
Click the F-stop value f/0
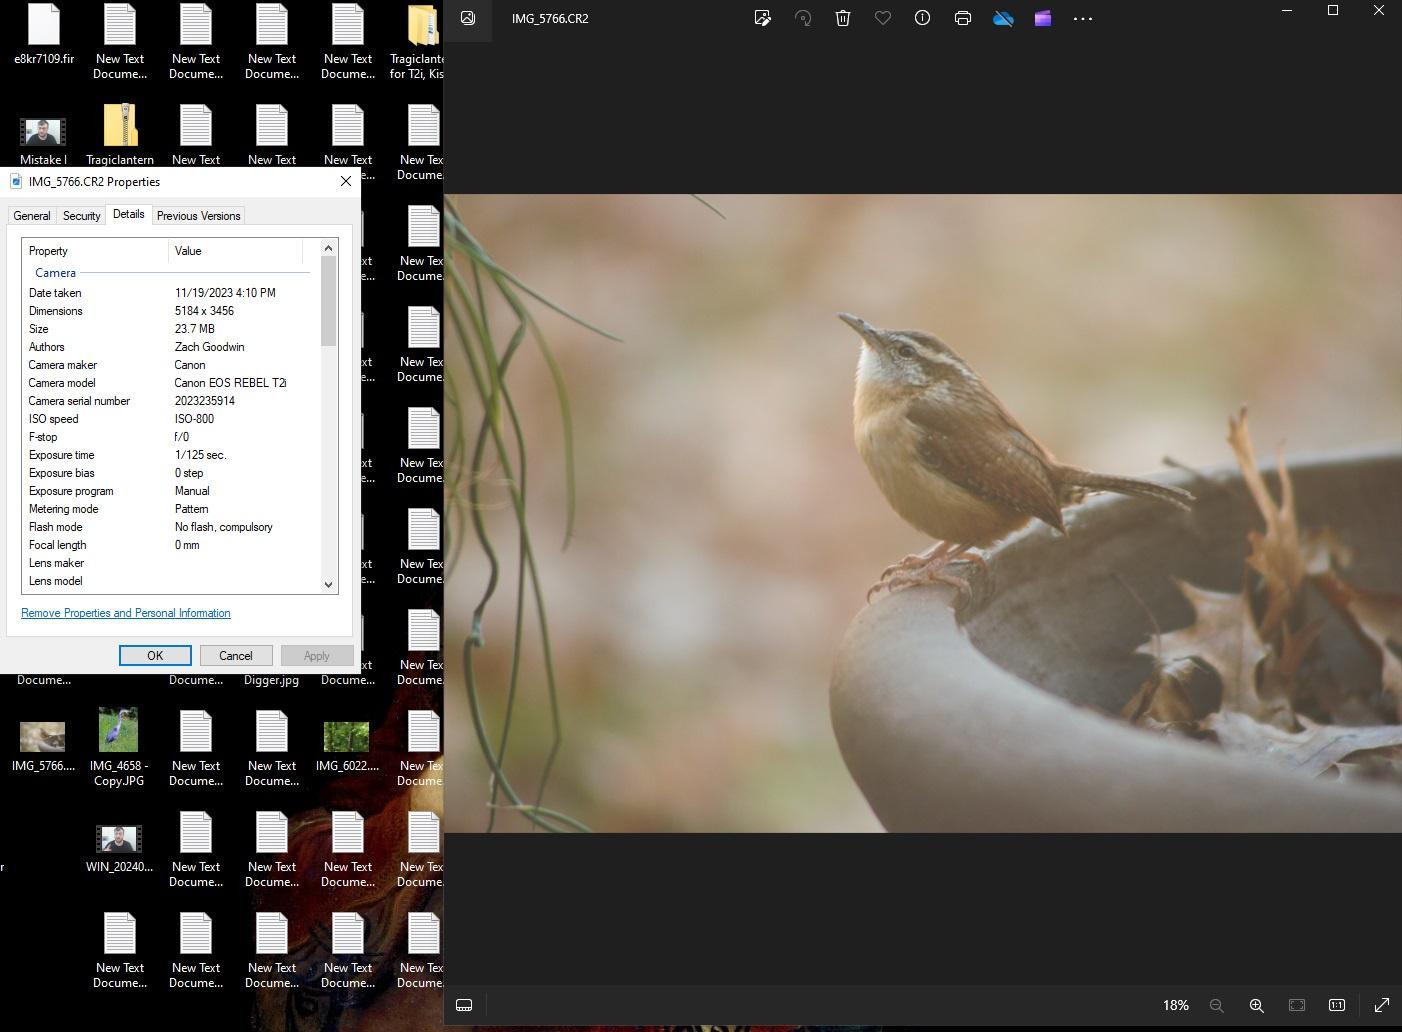tap(182, 437)
